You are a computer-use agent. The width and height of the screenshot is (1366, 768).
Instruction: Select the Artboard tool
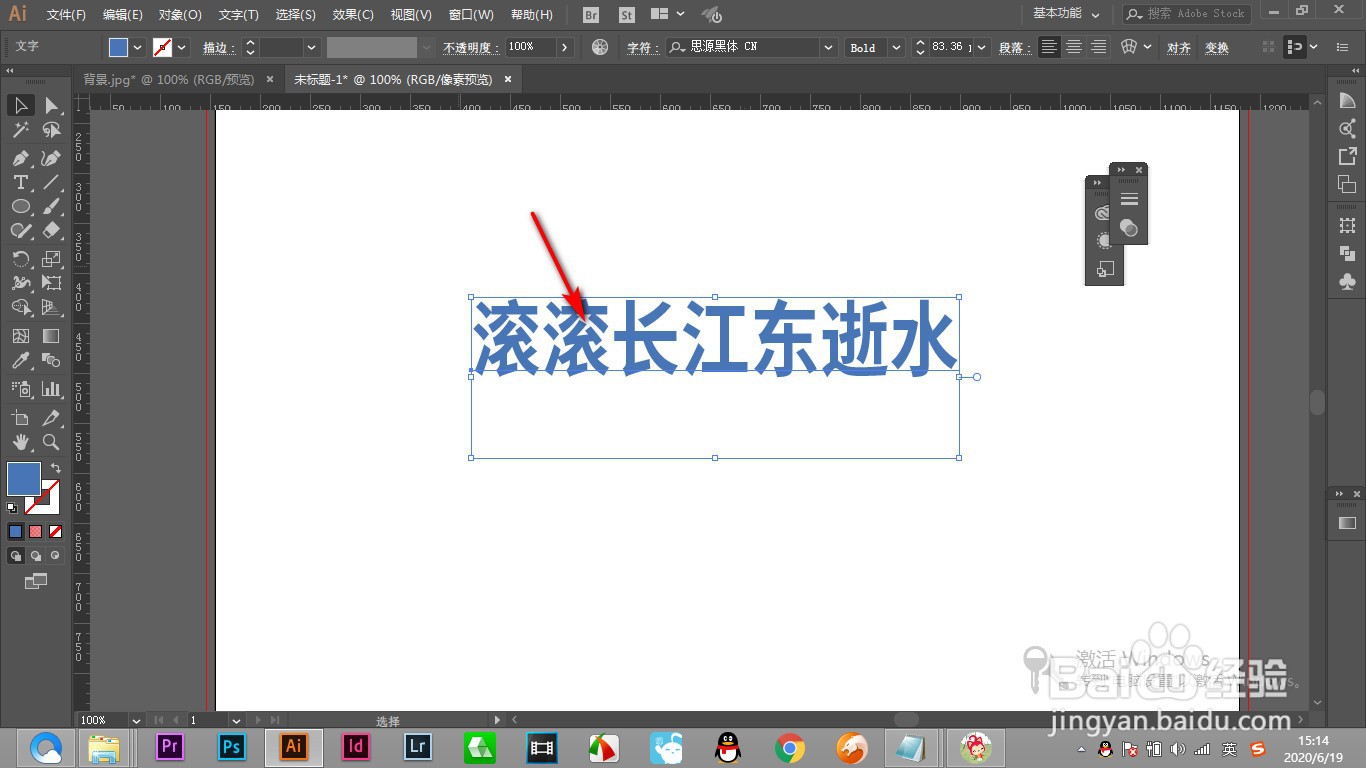21,418
